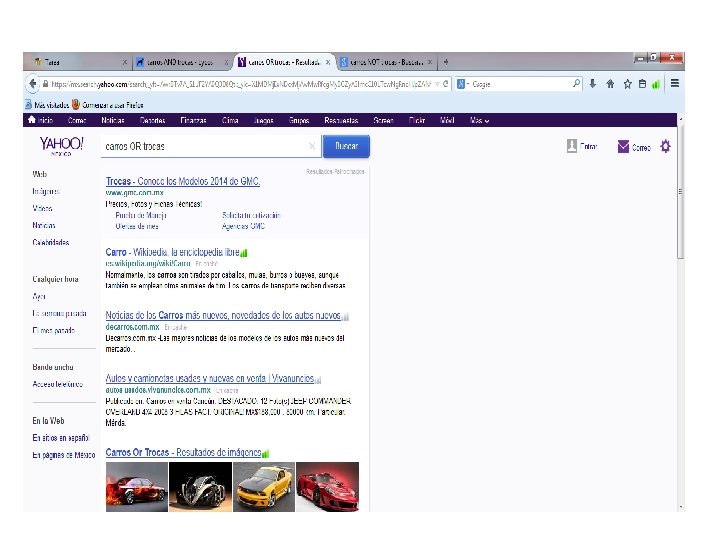The image size is (720, 540).
Task: Open the flaming car image thumbnail
Action: pyautogui.click(x=137, y=487)
